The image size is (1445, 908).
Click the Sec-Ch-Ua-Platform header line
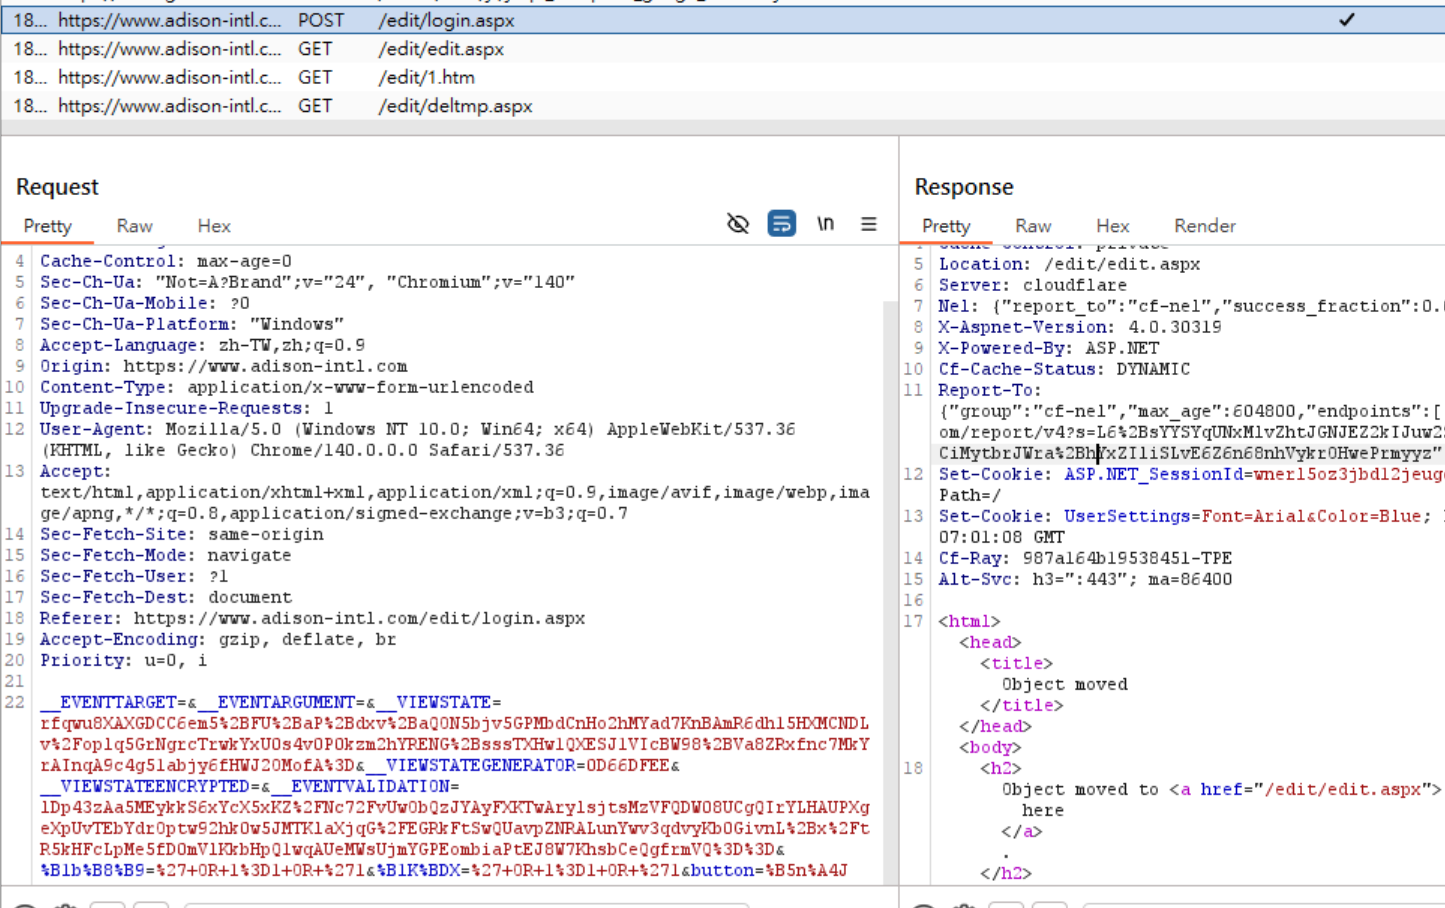(x=192, y=324)
